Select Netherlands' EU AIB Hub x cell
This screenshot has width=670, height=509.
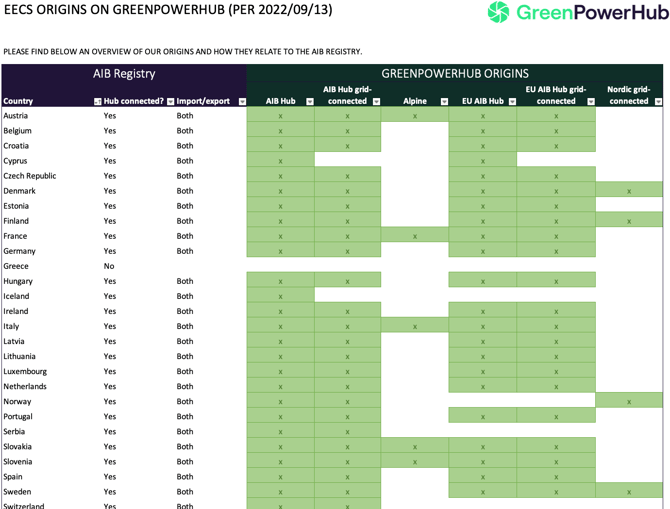coord(482,385)
